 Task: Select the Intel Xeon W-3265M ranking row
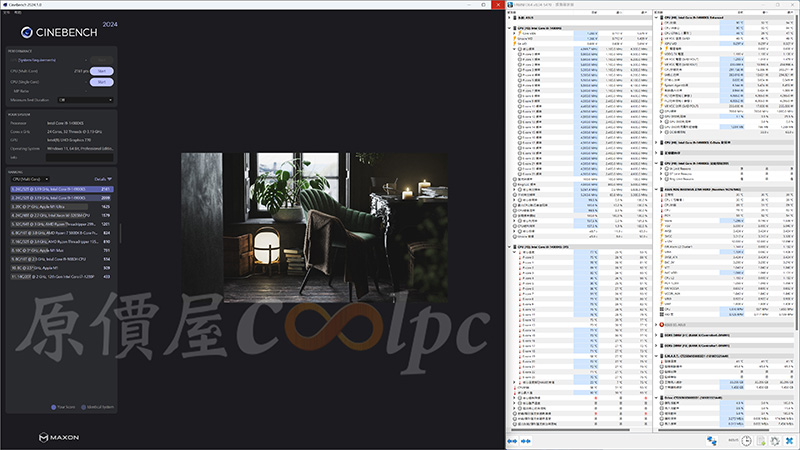[61, 215]
